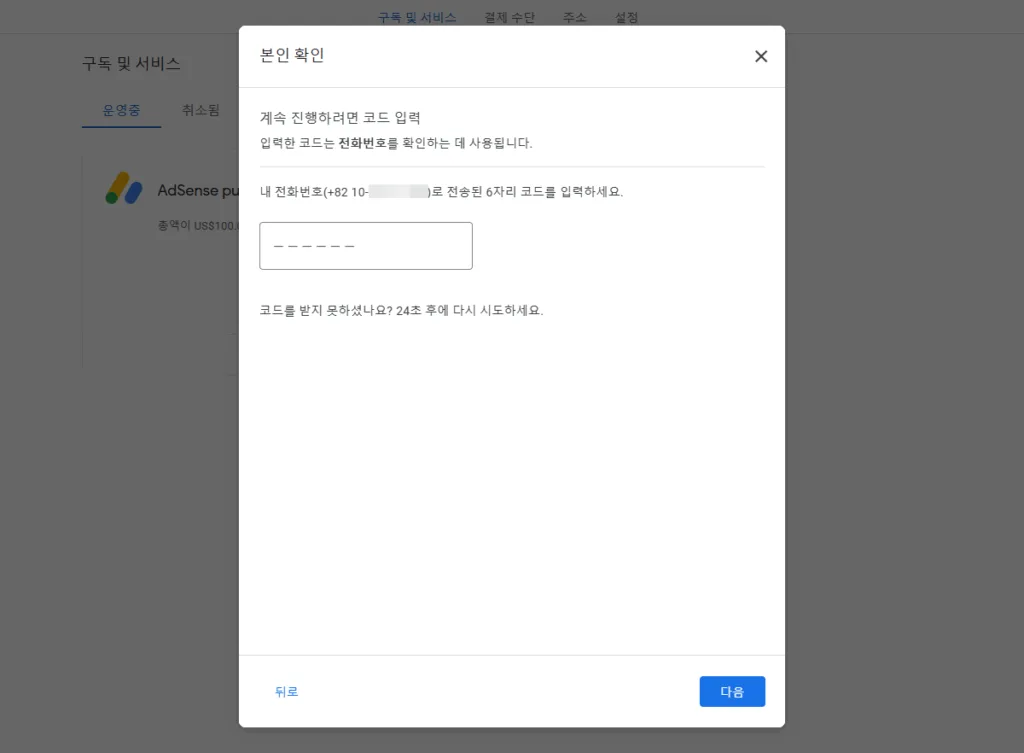Click the 계속 진행하려면 코드 입력 heading
The height and width of the screenshot is (753, 1024).
340,118
